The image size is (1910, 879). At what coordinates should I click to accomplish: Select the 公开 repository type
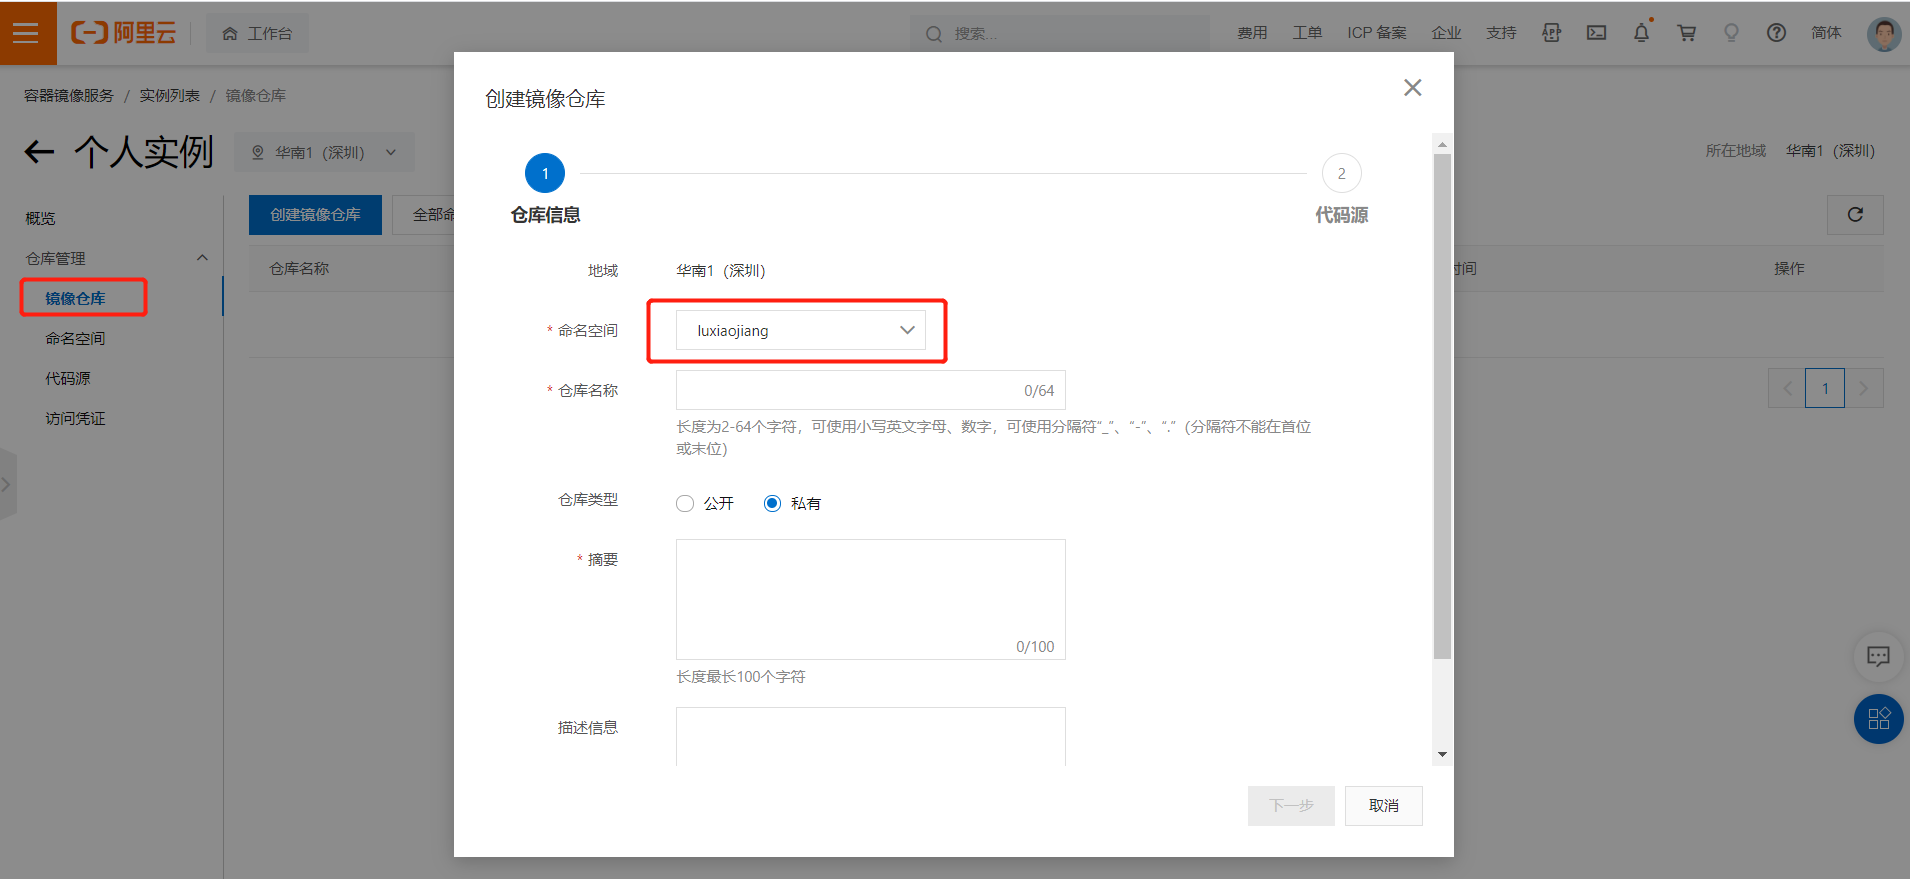(685, 504)
